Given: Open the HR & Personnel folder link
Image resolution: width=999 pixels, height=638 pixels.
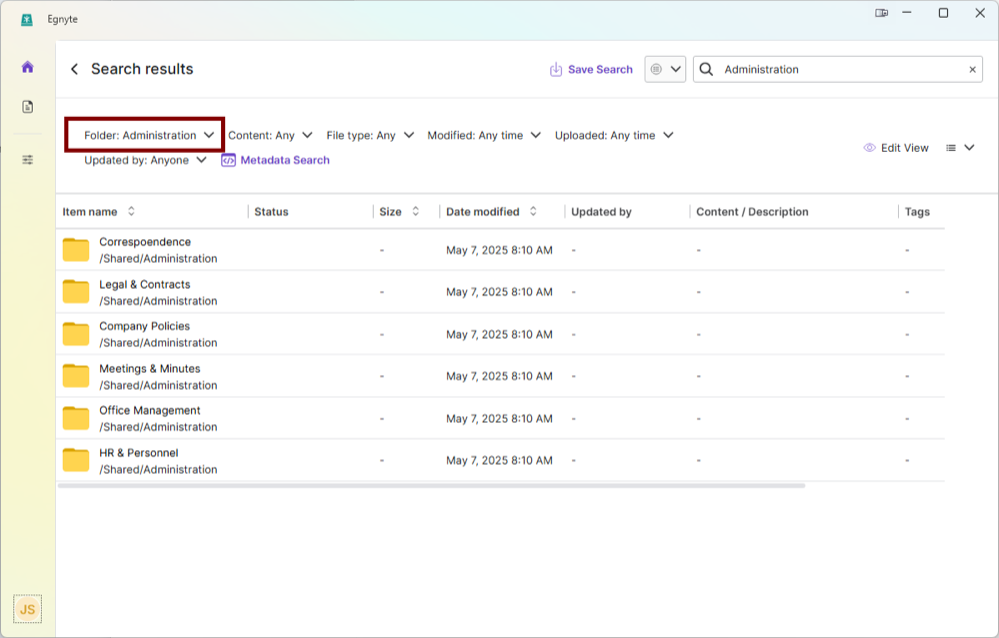Looking at the screenshot, I should 138,451.
